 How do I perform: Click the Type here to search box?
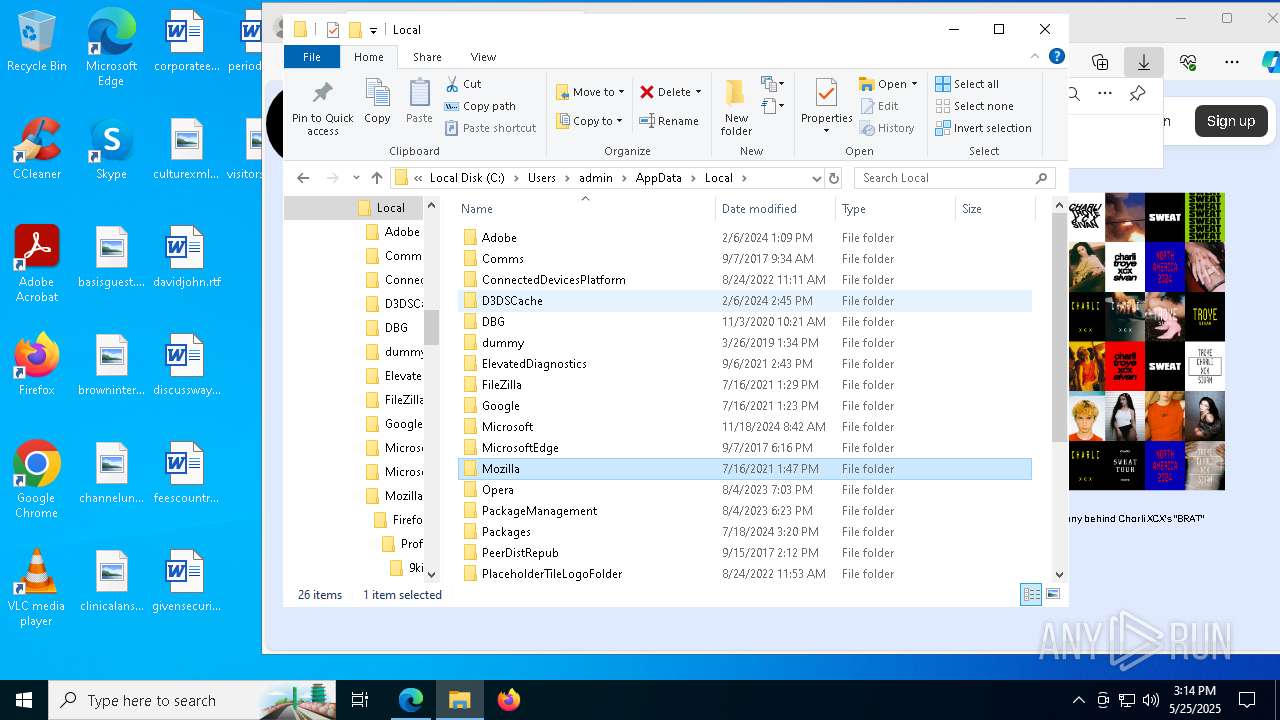click(x=192, y=700)
